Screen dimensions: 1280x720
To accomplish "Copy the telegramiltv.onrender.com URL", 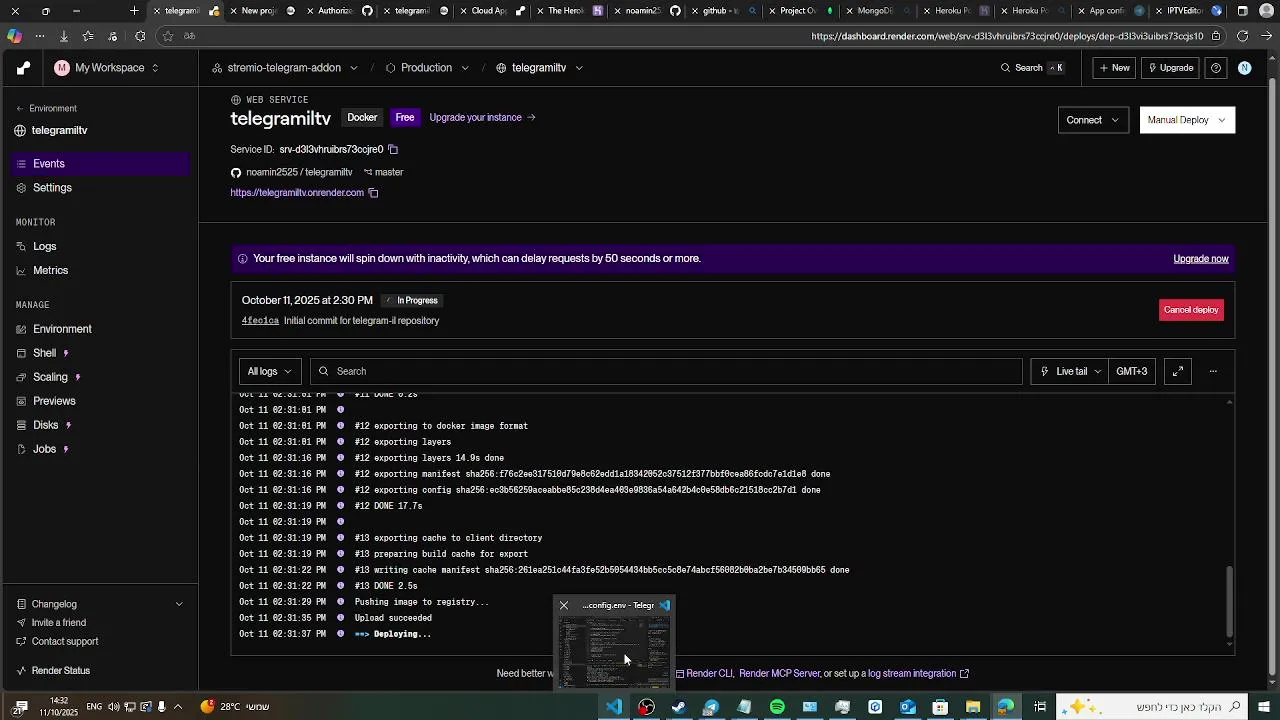I will [x=373, y=193].
